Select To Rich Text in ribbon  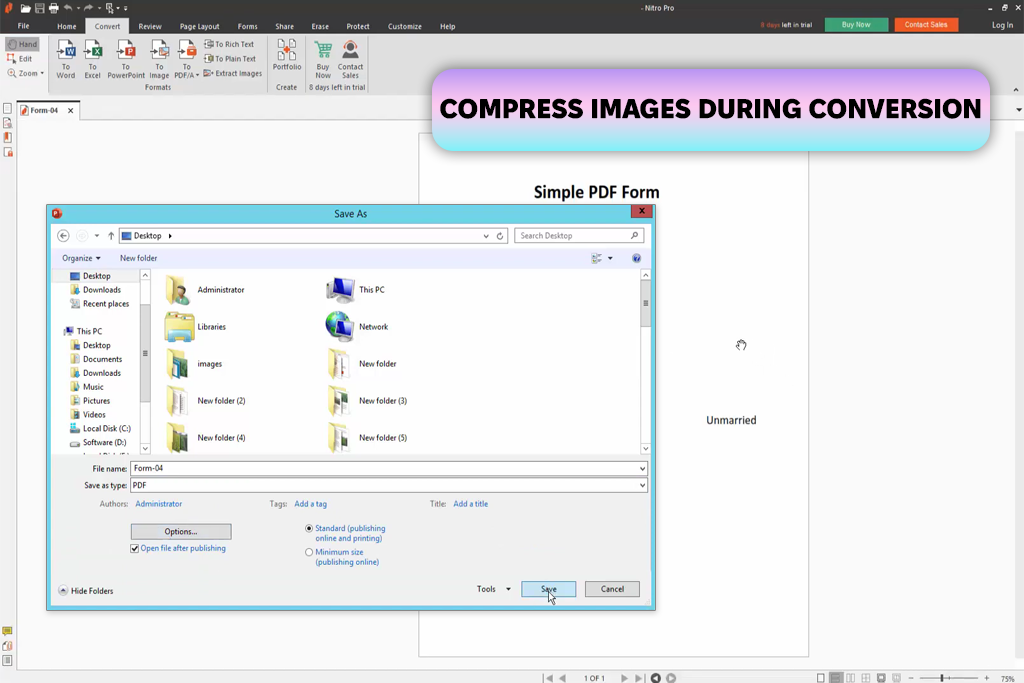tap(229, 44)
